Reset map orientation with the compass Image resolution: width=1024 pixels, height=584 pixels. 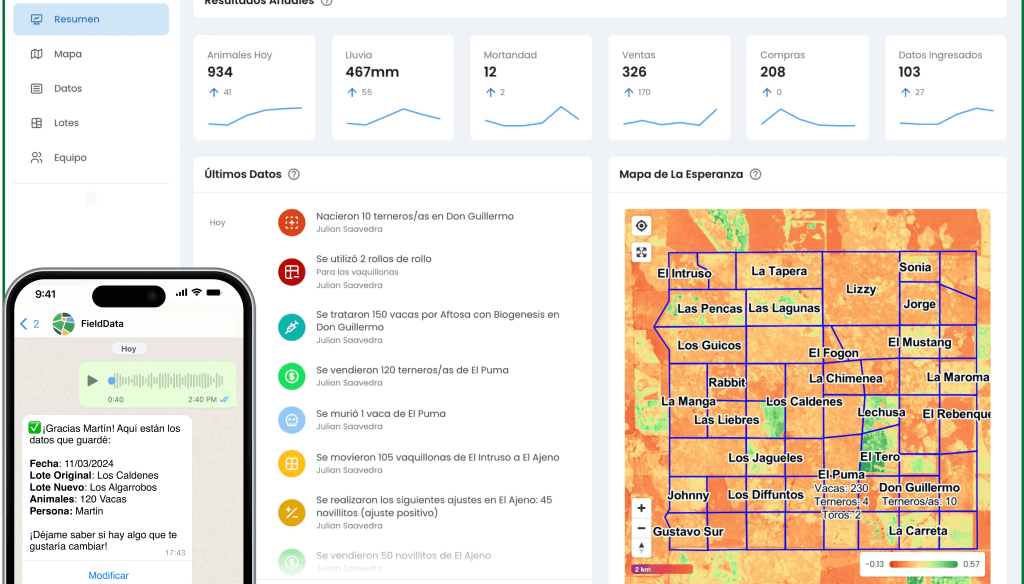click(641, 547)
